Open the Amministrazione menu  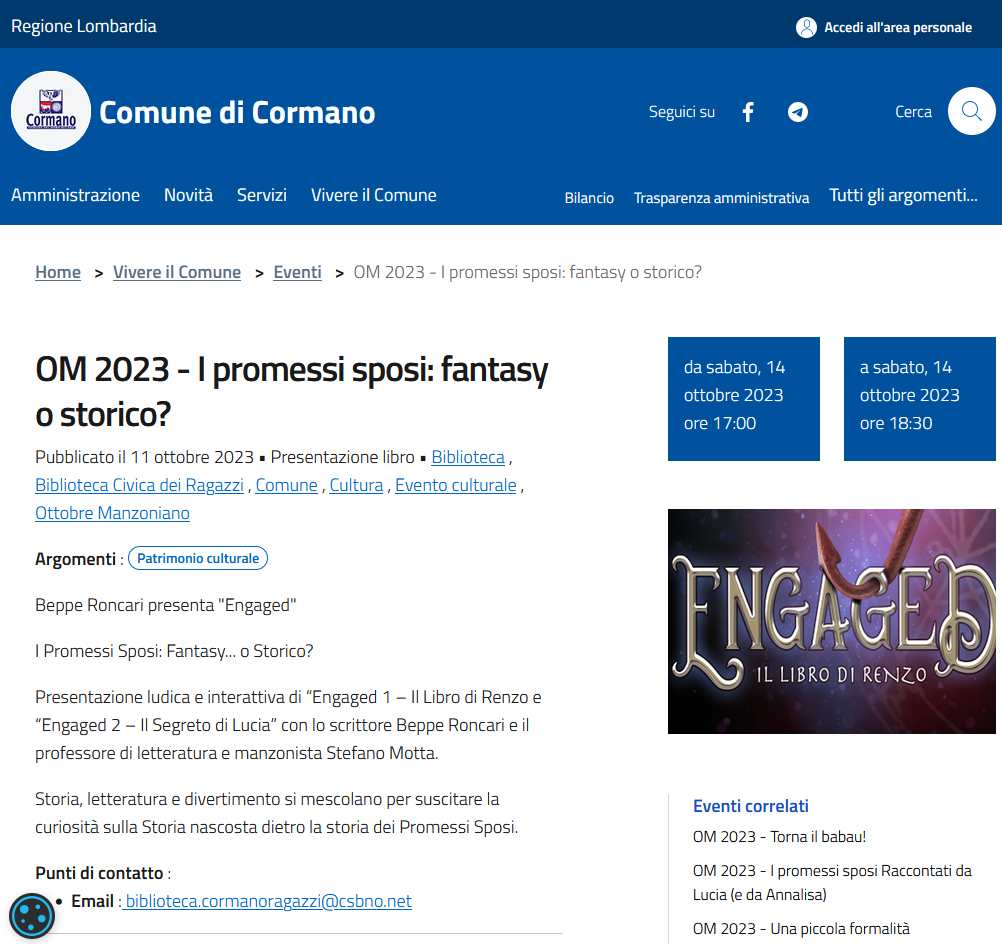(x=75, y=195)
